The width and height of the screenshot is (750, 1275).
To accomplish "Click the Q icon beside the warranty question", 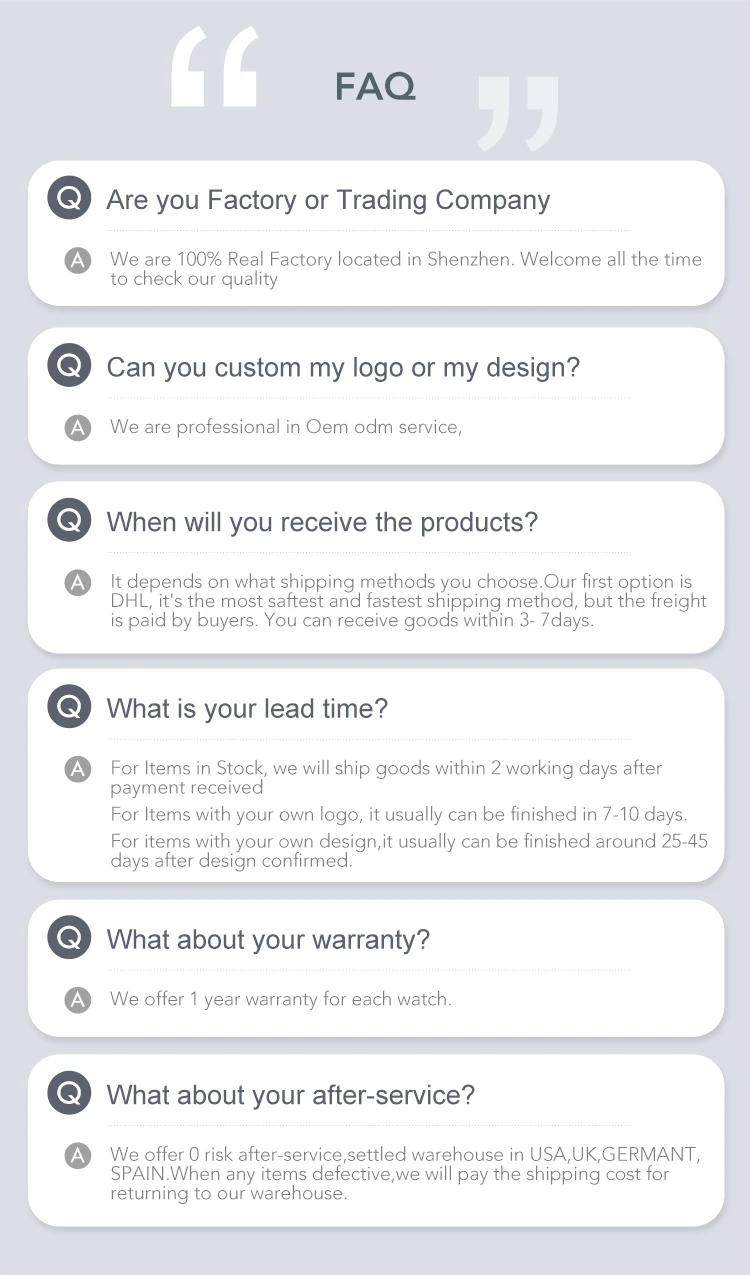I will click(69, 939).
